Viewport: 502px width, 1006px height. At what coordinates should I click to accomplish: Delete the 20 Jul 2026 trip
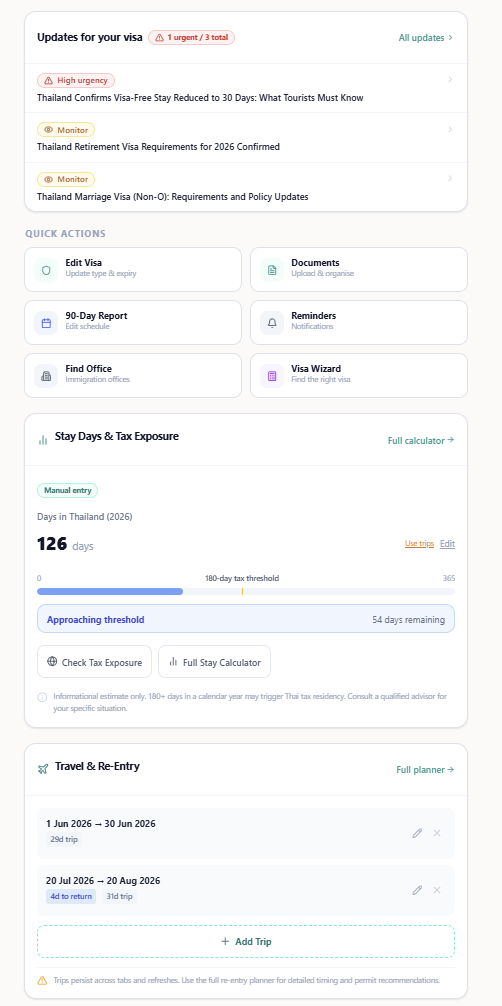coord(437,890)
